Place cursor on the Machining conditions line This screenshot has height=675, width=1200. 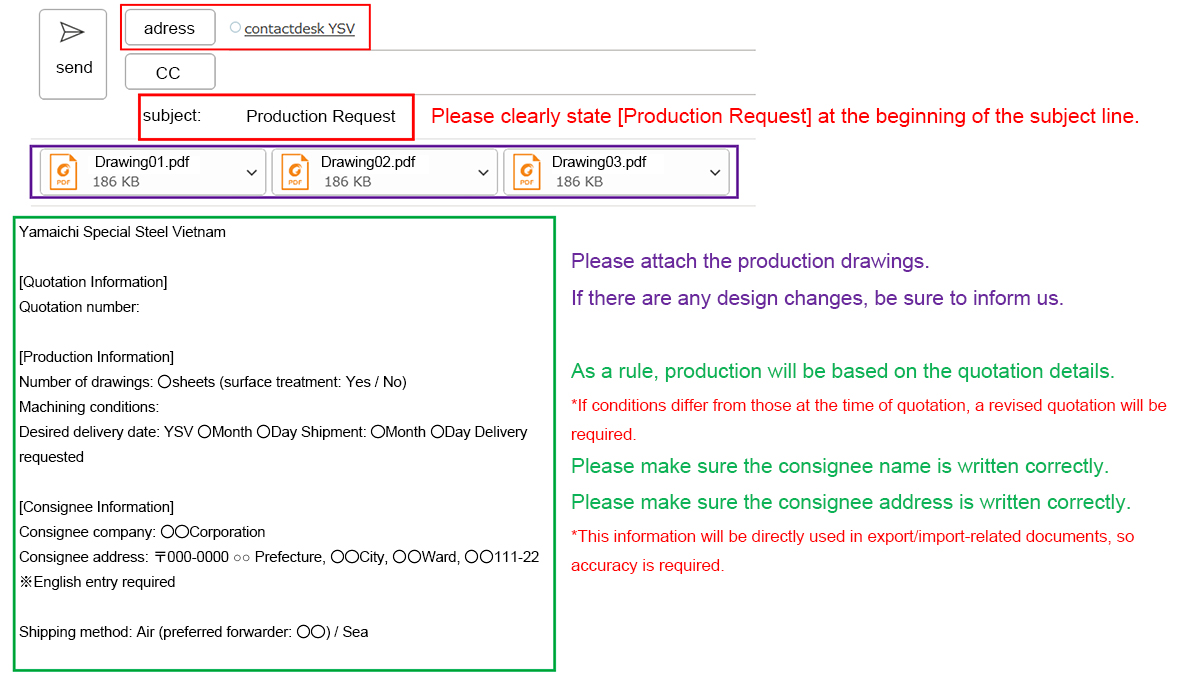click(x=89, y=407)
